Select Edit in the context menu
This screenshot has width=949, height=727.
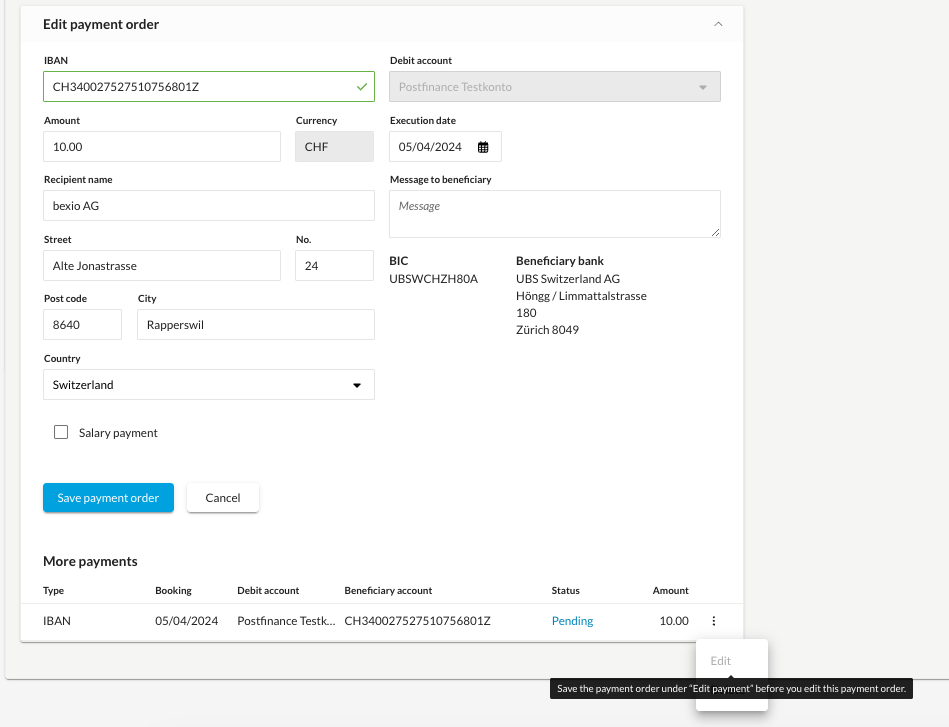720,660
